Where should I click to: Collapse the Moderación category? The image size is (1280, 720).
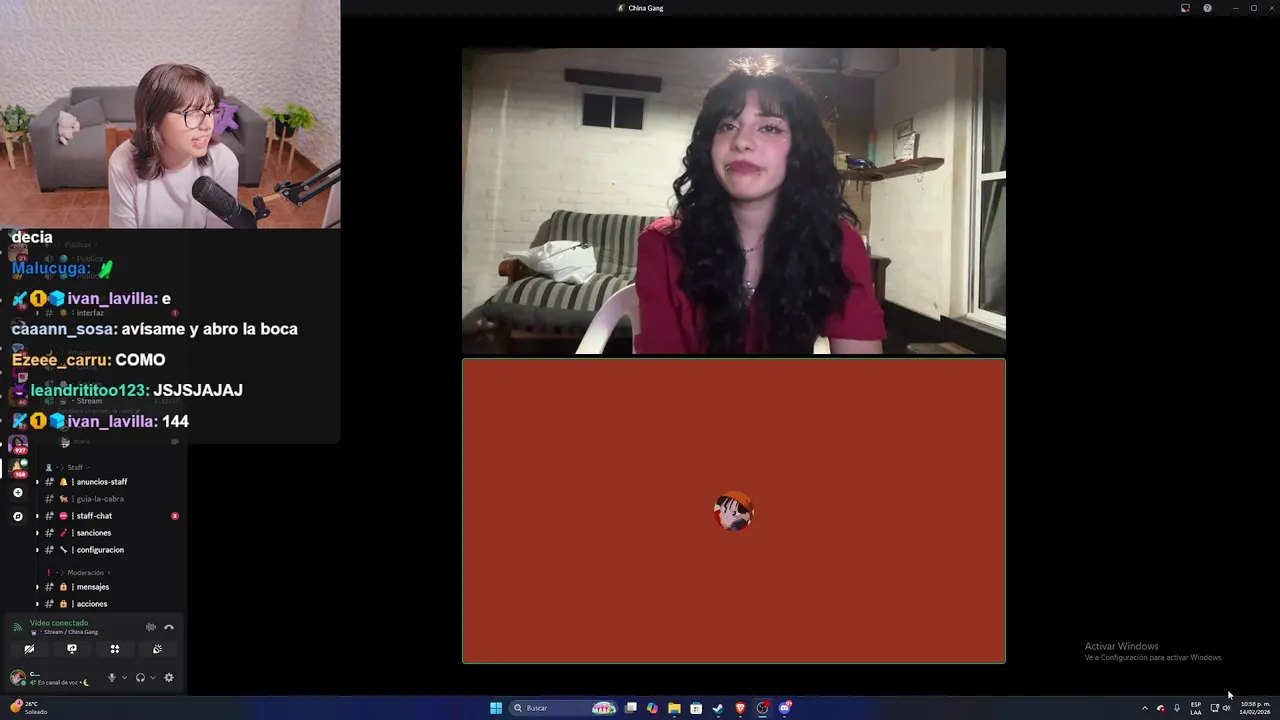click(86, 573)
